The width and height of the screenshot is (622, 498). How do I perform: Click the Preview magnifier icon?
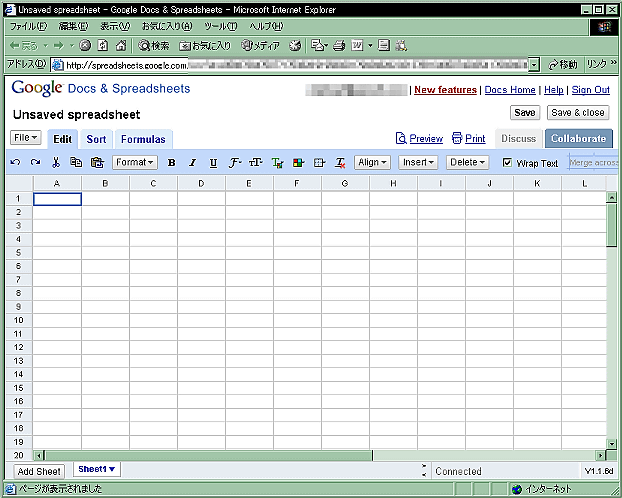(401, 138)
